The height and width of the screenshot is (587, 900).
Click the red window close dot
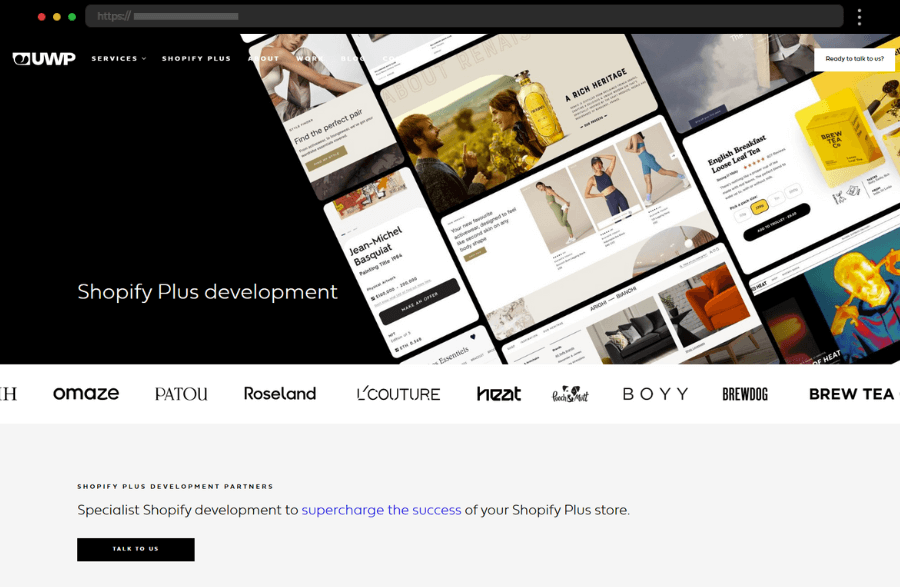pos(41,17)
